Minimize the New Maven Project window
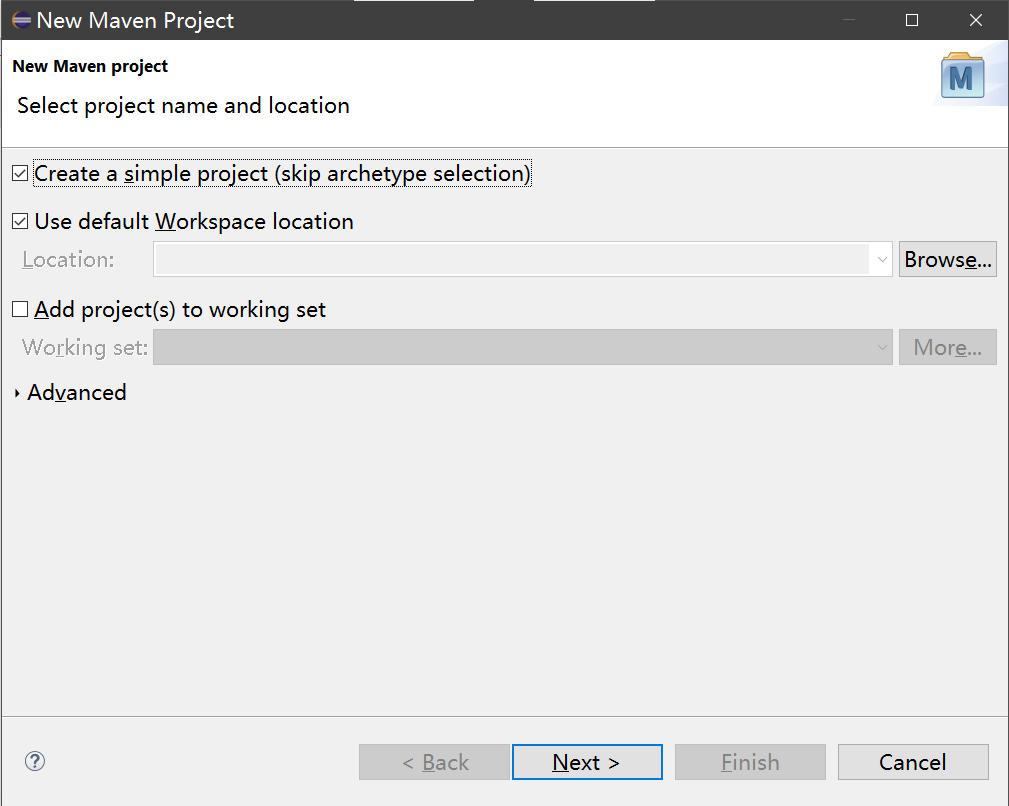The width and height of the screenshot is (1009, 806). pyautogui.click(x=847, y=20)
